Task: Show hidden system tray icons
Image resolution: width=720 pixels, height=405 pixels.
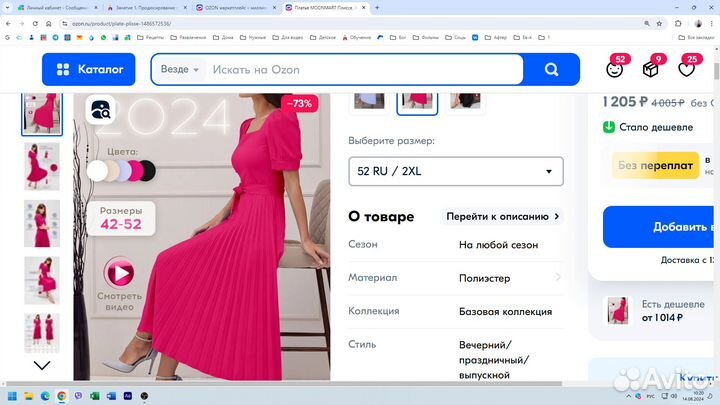Action: pos(628,396)
